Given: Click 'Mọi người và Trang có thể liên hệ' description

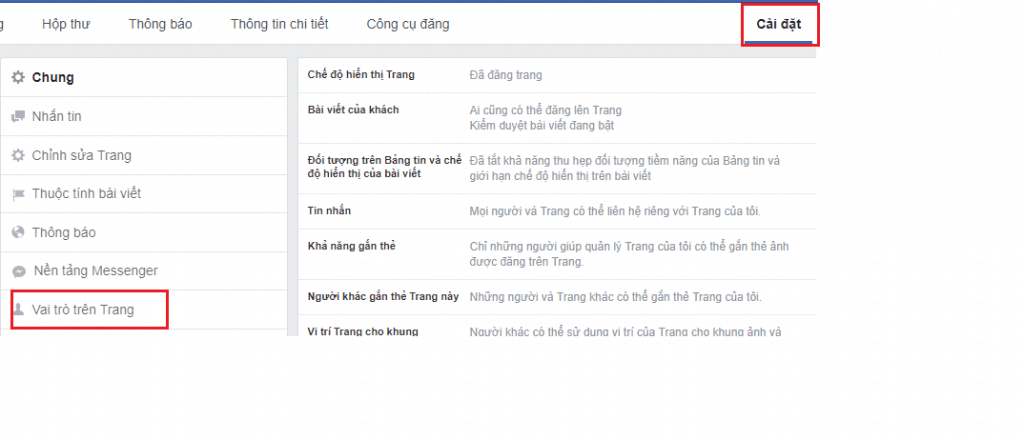Looking at the screenshot, I should point(616,212).
